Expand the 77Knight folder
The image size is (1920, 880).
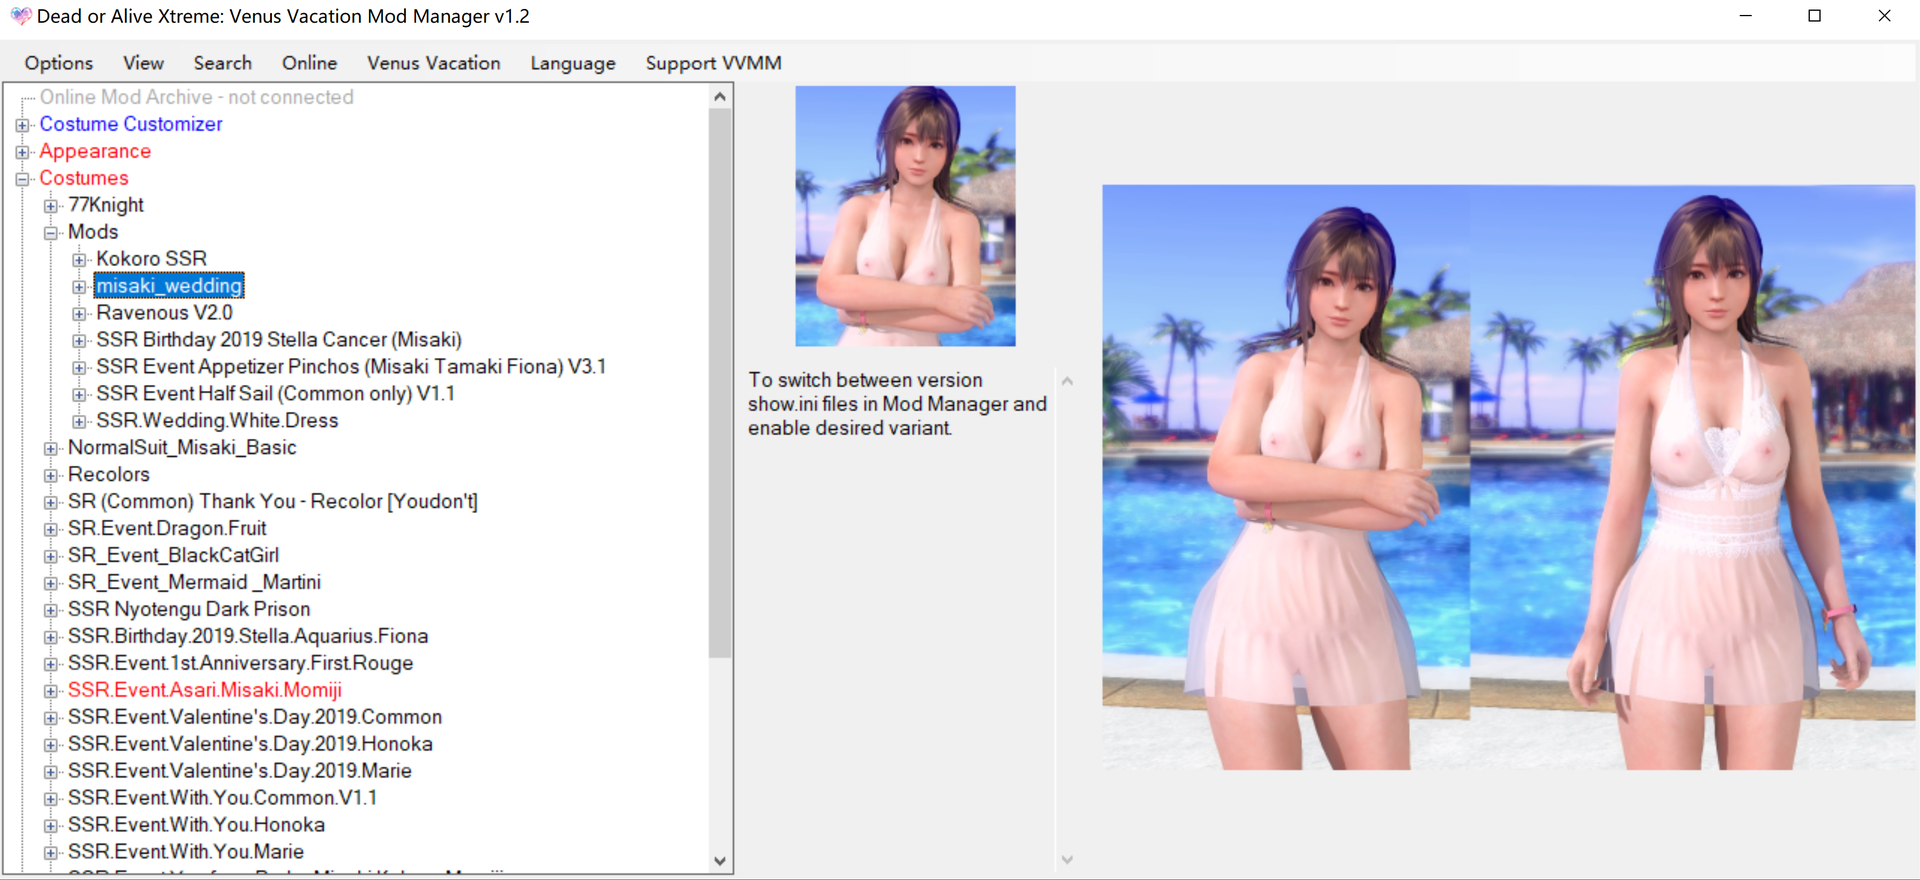tap(51, 206)
